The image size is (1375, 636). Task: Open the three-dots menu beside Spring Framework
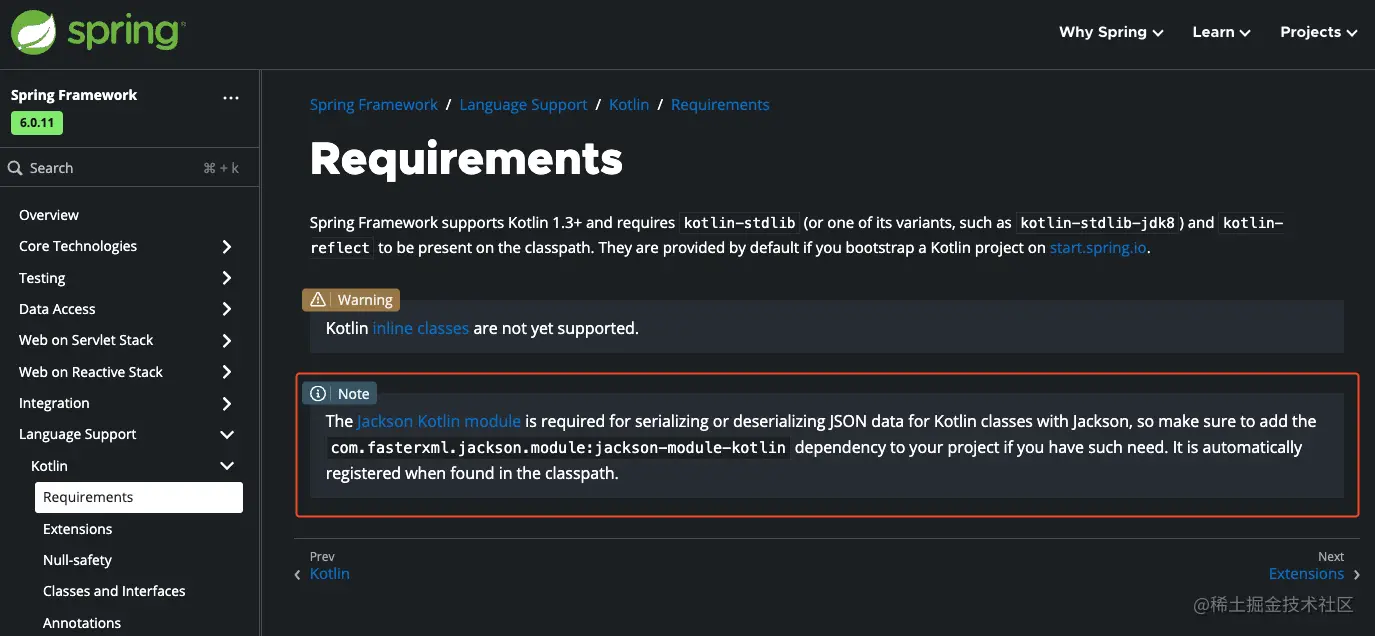point(231,98)
